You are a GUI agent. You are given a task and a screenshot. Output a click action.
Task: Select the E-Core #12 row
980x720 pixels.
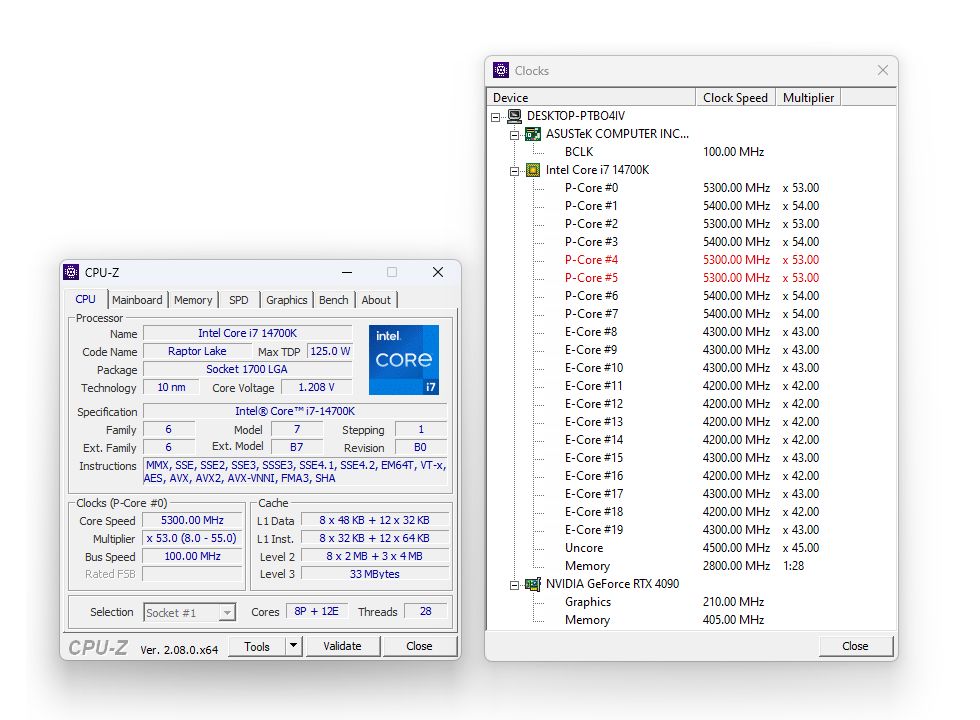click(691, 404)
